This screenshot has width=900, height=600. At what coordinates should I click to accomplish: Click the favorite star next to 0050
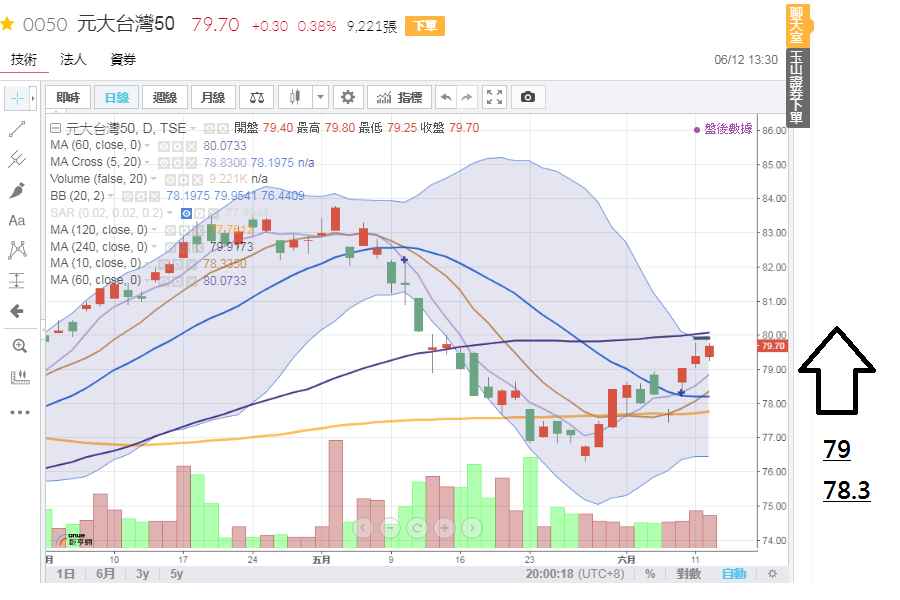click(7, 24)
